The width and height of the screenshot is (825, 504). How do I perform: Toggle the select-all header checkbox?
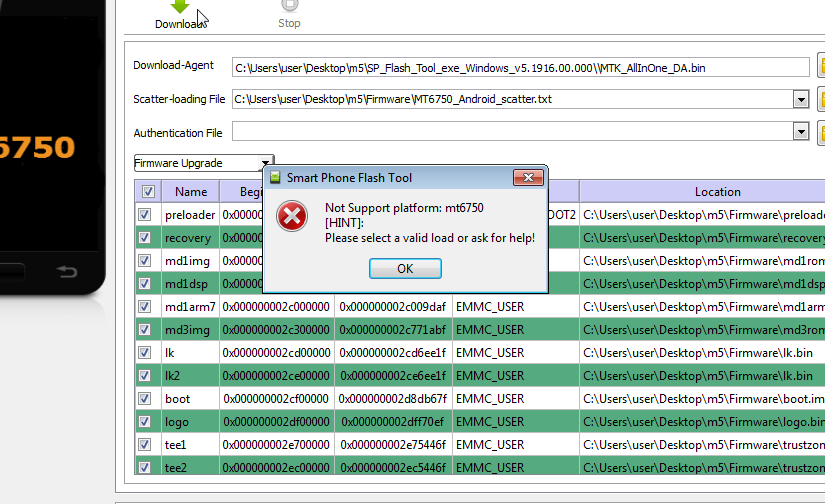pos(148,191)
